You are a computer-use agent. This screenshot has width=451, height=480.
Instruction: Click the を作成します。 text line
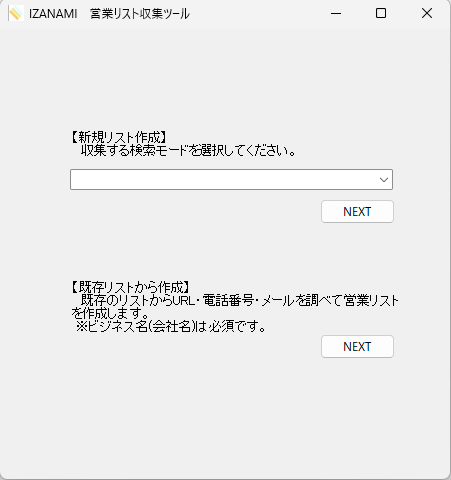pos(110,314)
